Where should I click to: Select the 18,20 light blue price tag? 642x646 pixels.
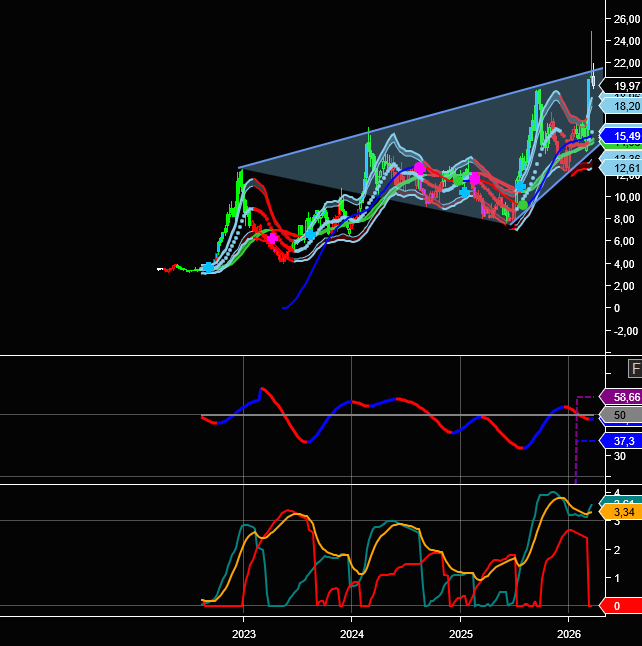[x=626, y=105]
